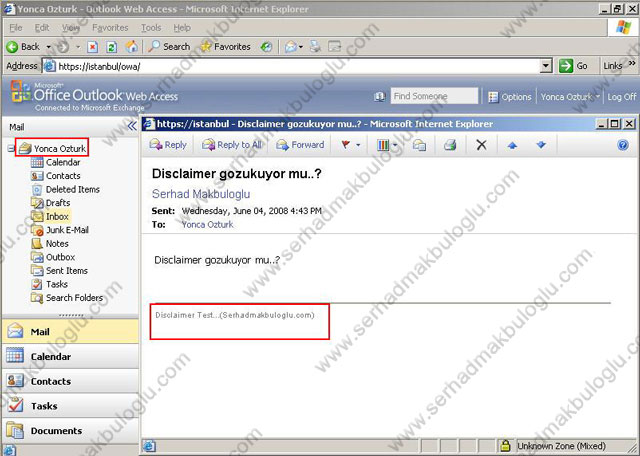Open the flag options dropdown arrow
Screen dimensions: 640x456
[x=358, y=145]
